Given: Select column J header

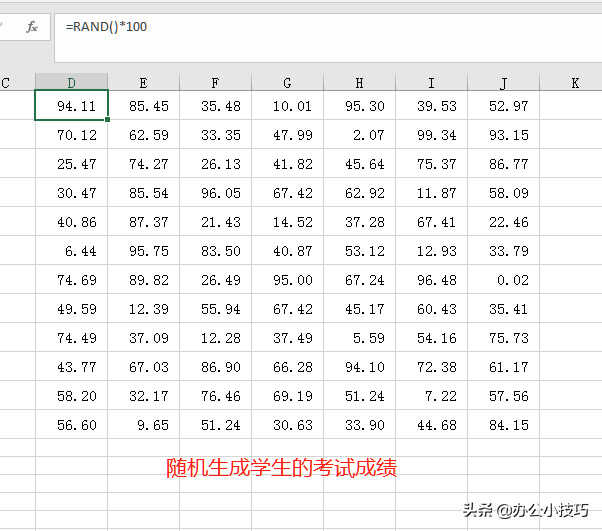Looking at the screenshot, I should 503,82.
